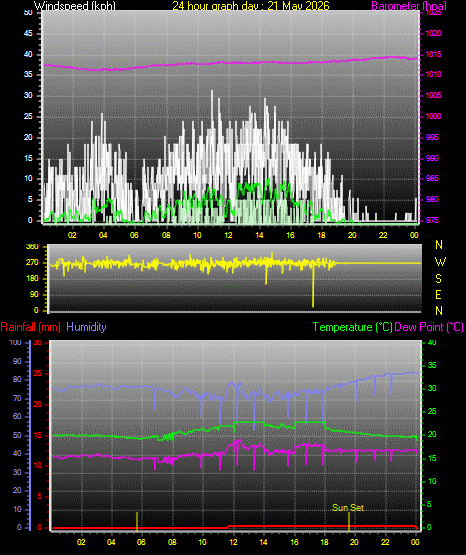Select the red 25 rainfall axis label
Image resolution: width=466 pixels, height=555 pixels.
(38, 374)
